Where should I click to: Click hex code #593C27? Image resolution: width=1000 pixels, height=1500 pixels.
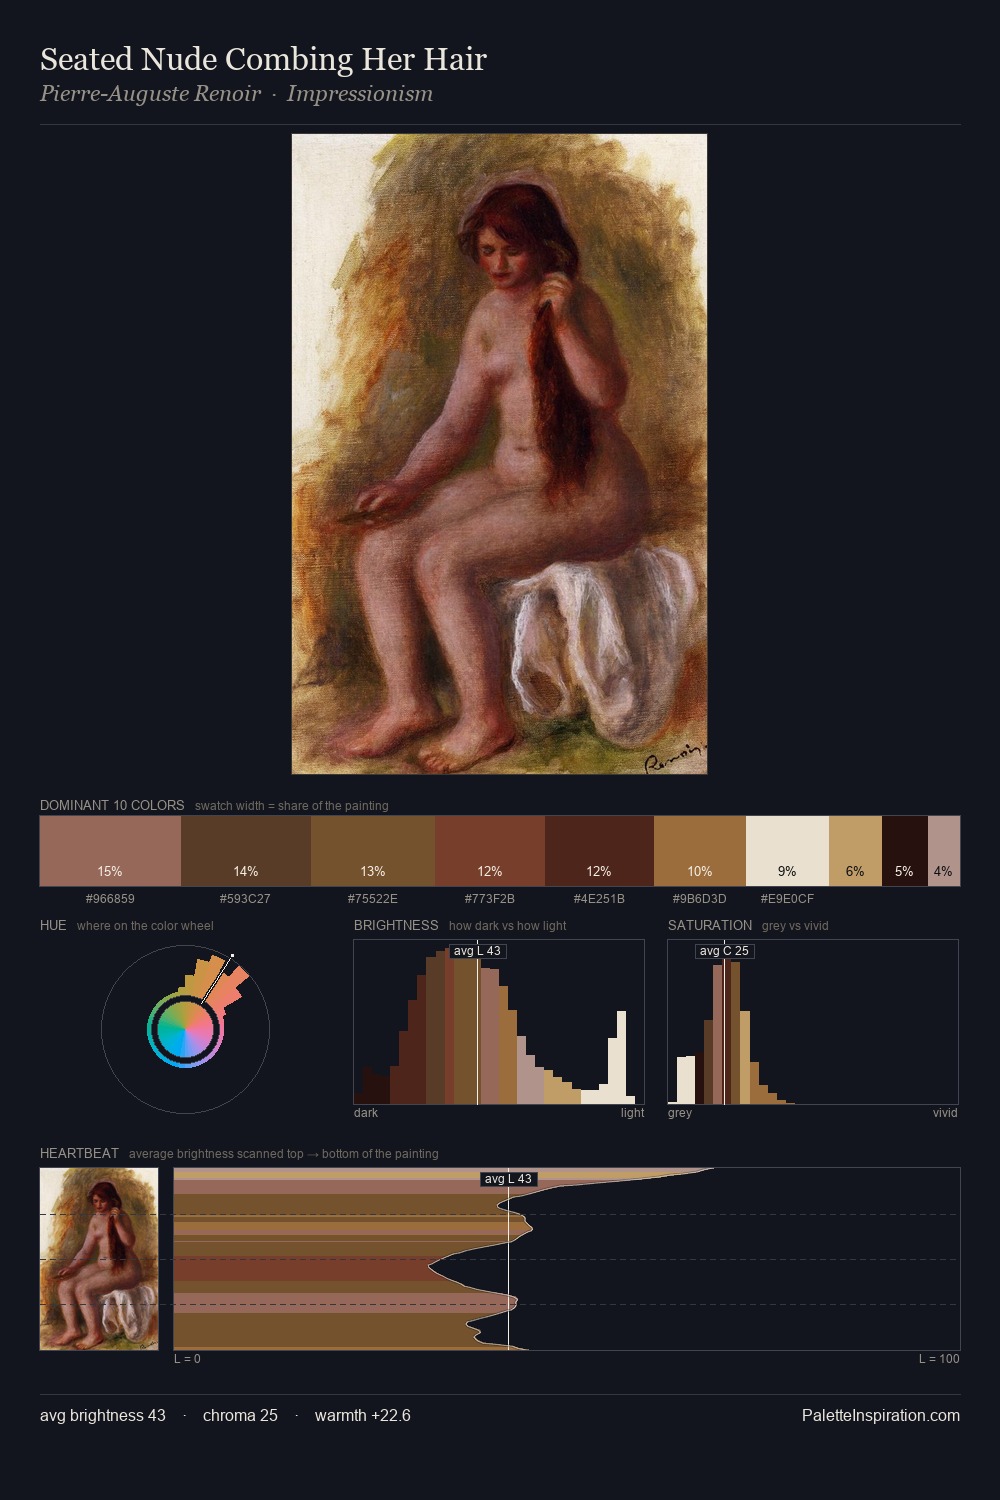[x=245, y=899]
